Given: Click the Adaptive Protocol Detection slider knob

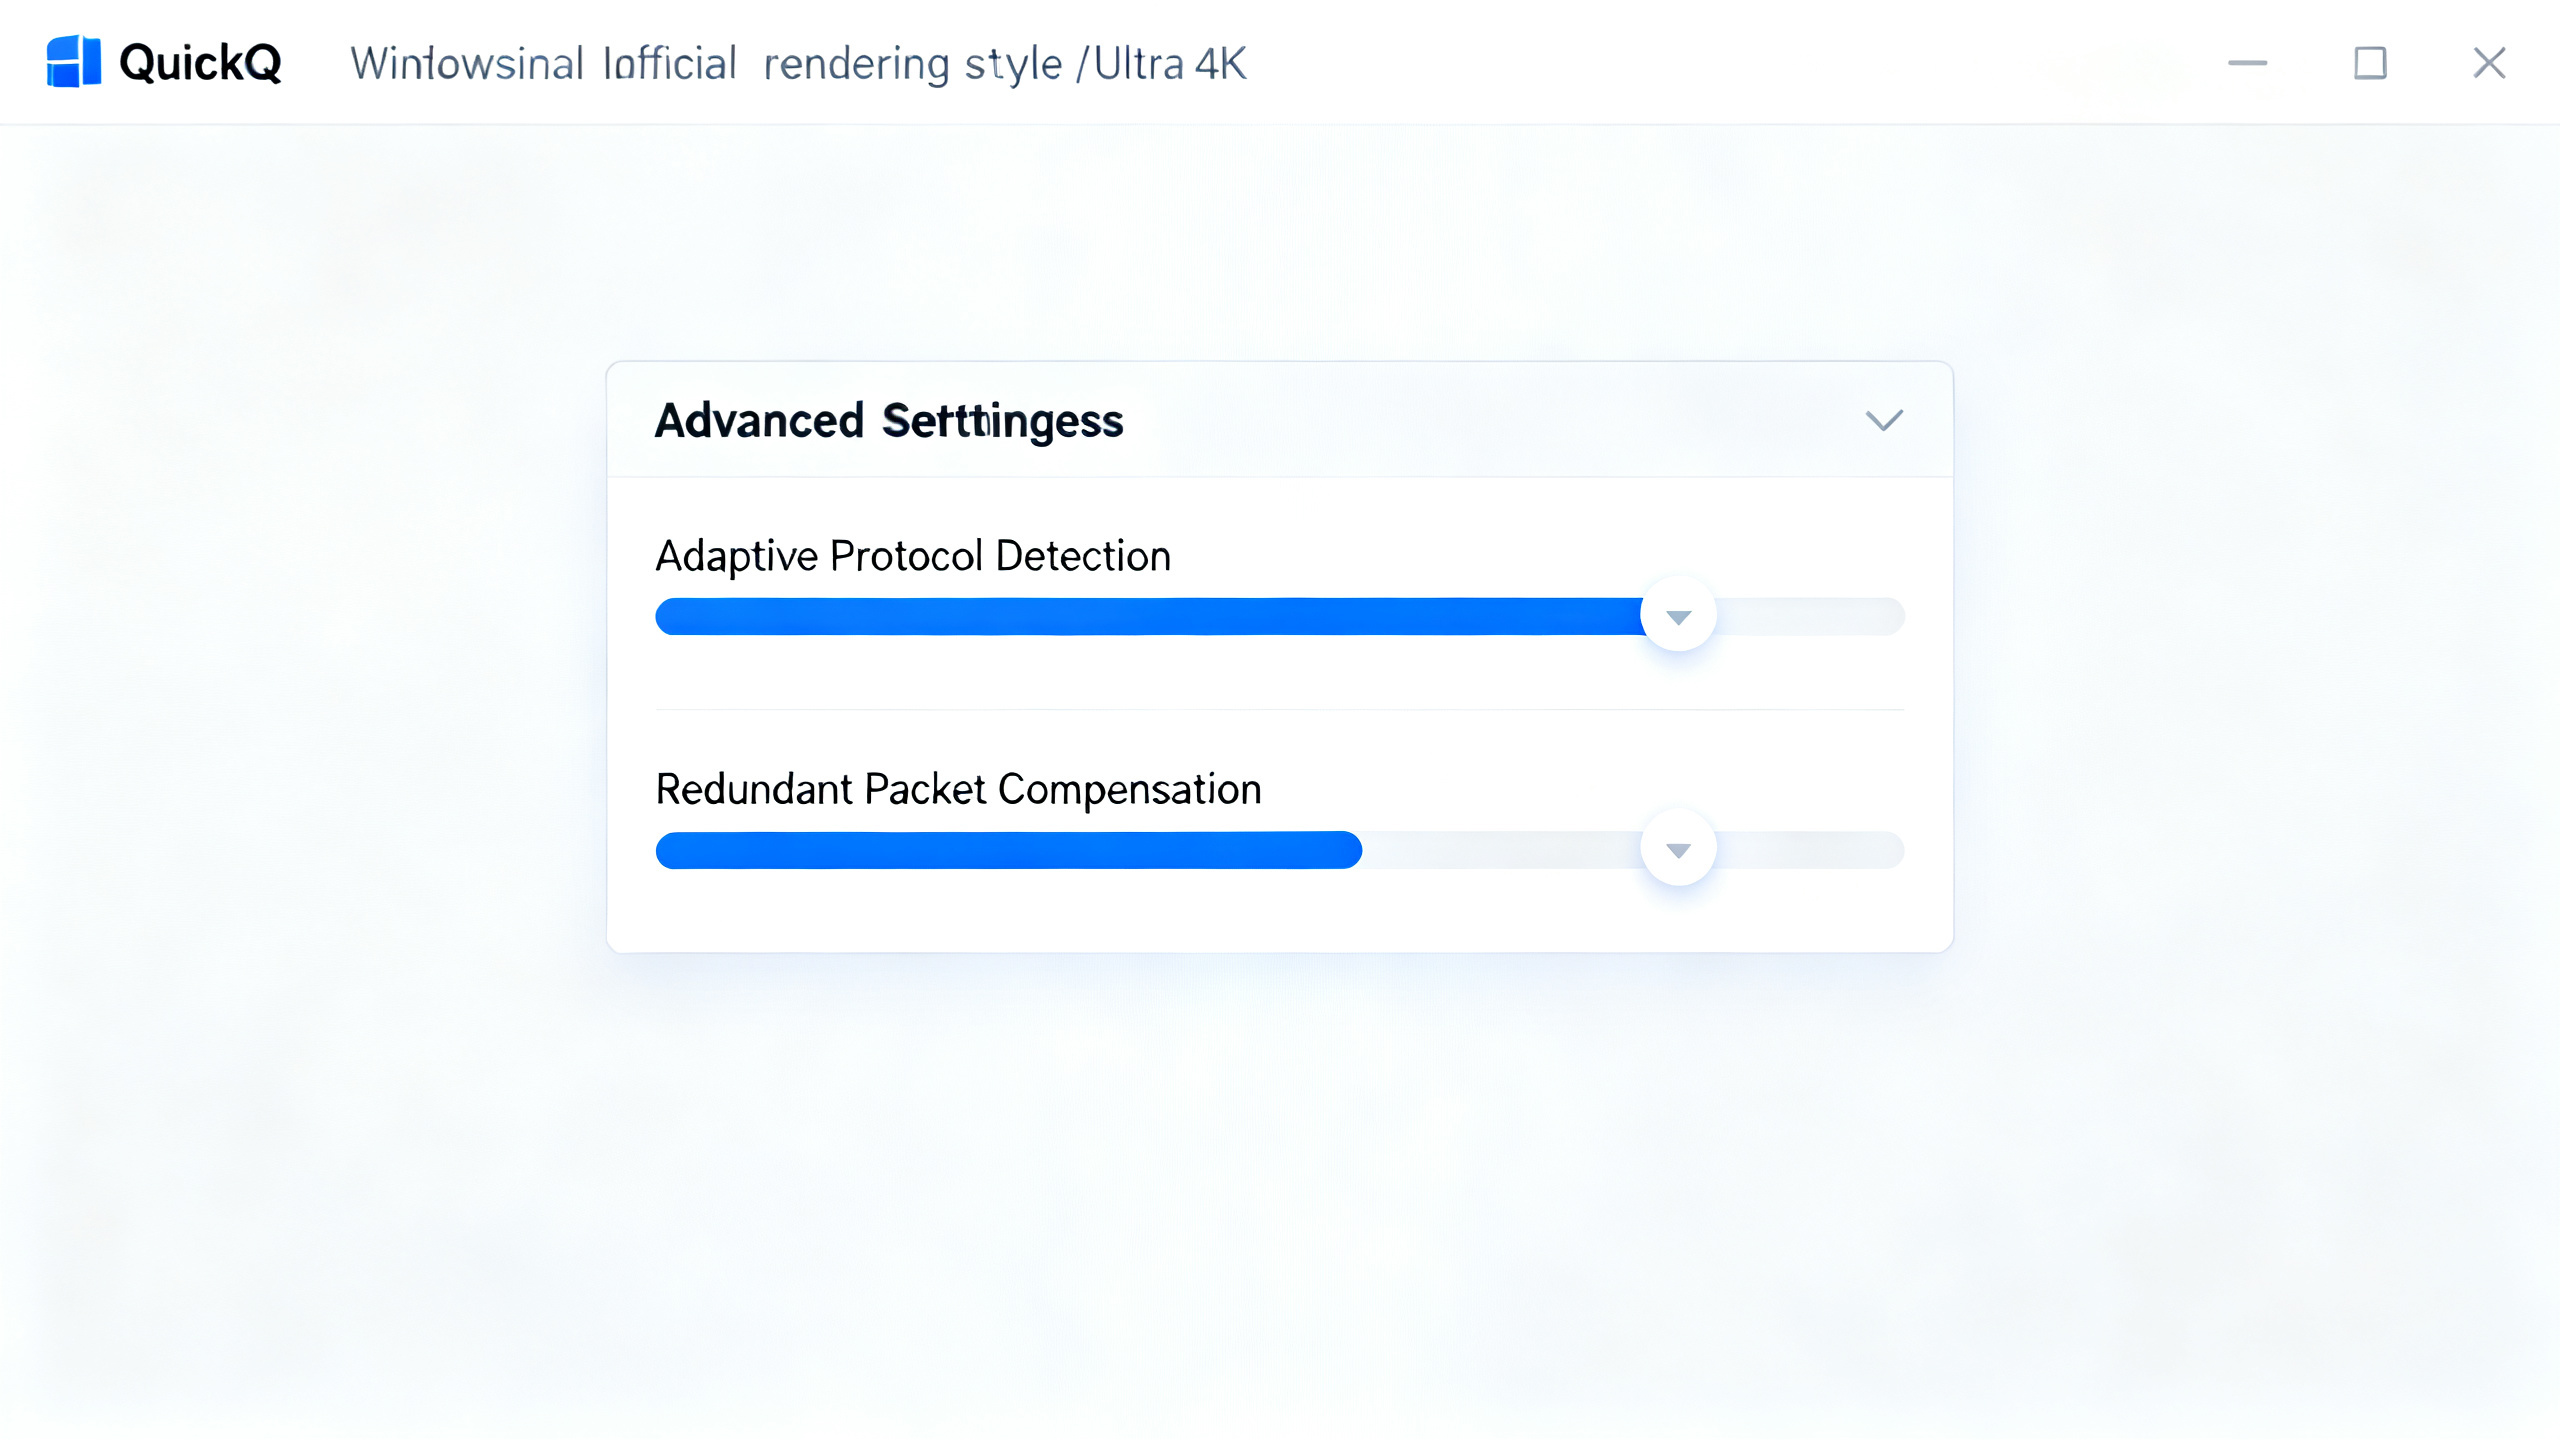Looking at the screenshot, I should tap(1678, 615).
